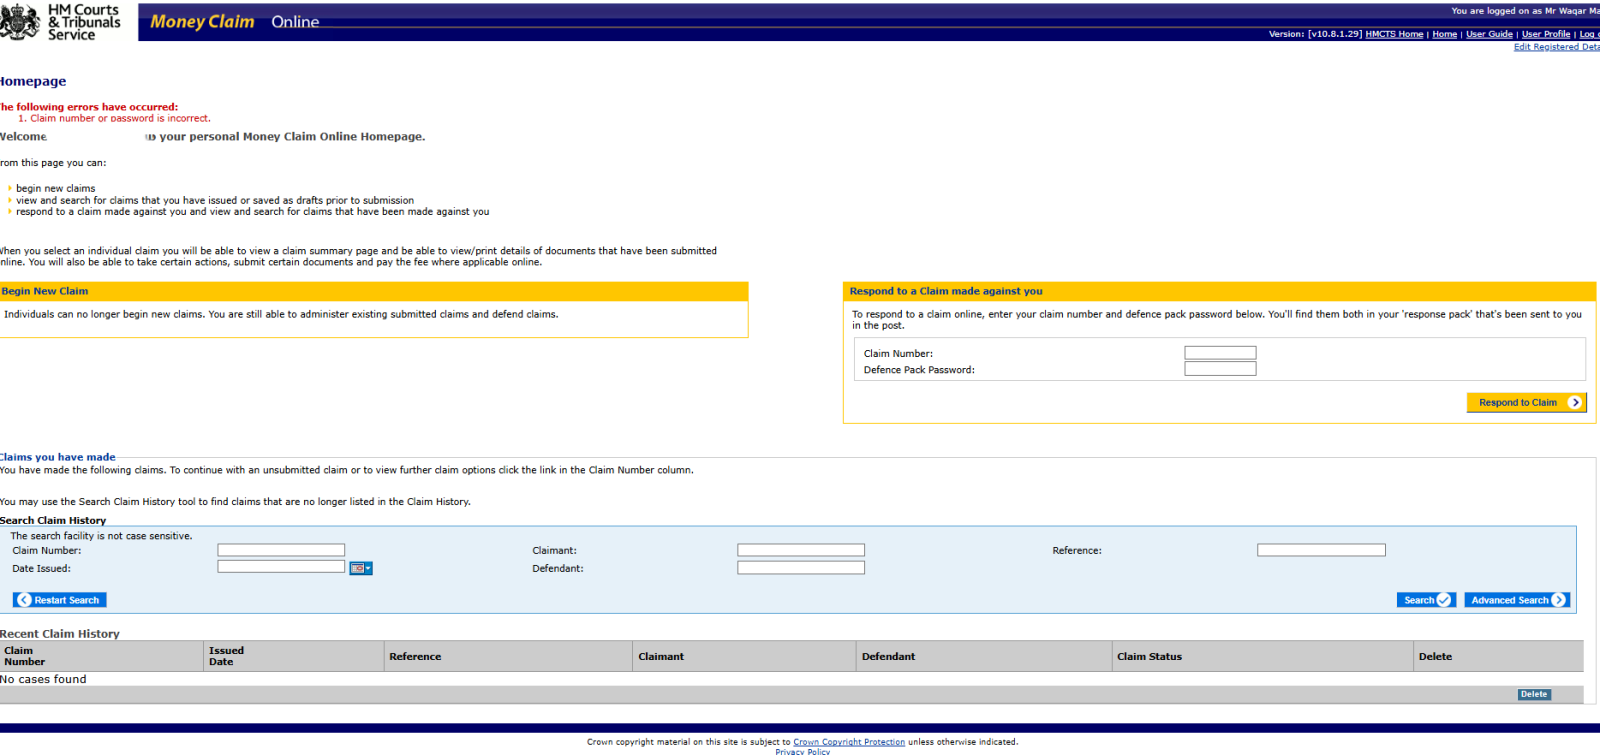Open the User Profile link

(1546, 34)
